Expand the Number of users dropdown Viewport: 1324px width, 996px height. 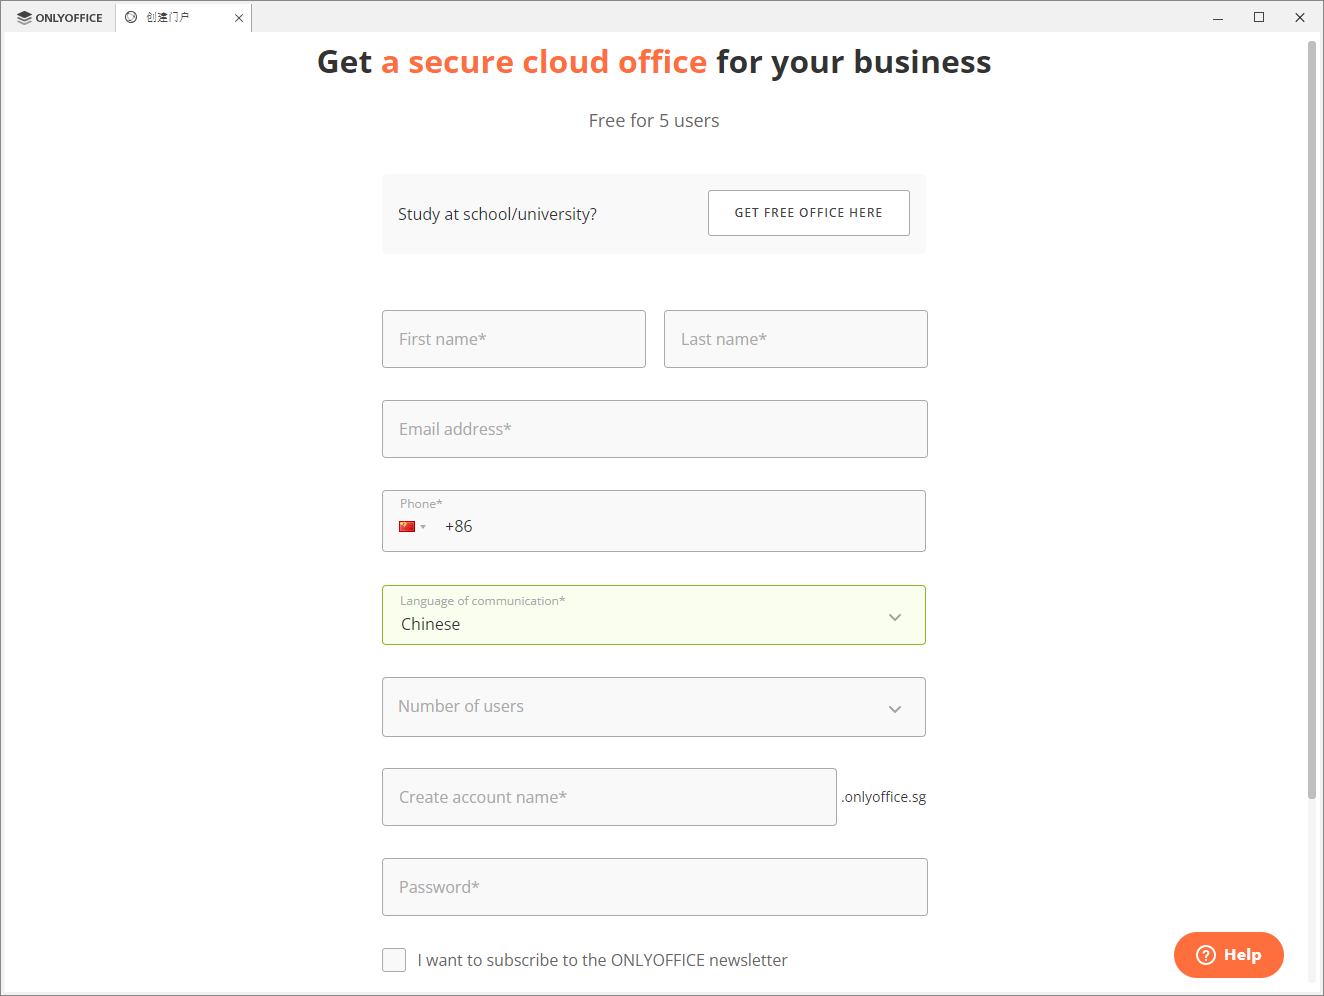654,707
